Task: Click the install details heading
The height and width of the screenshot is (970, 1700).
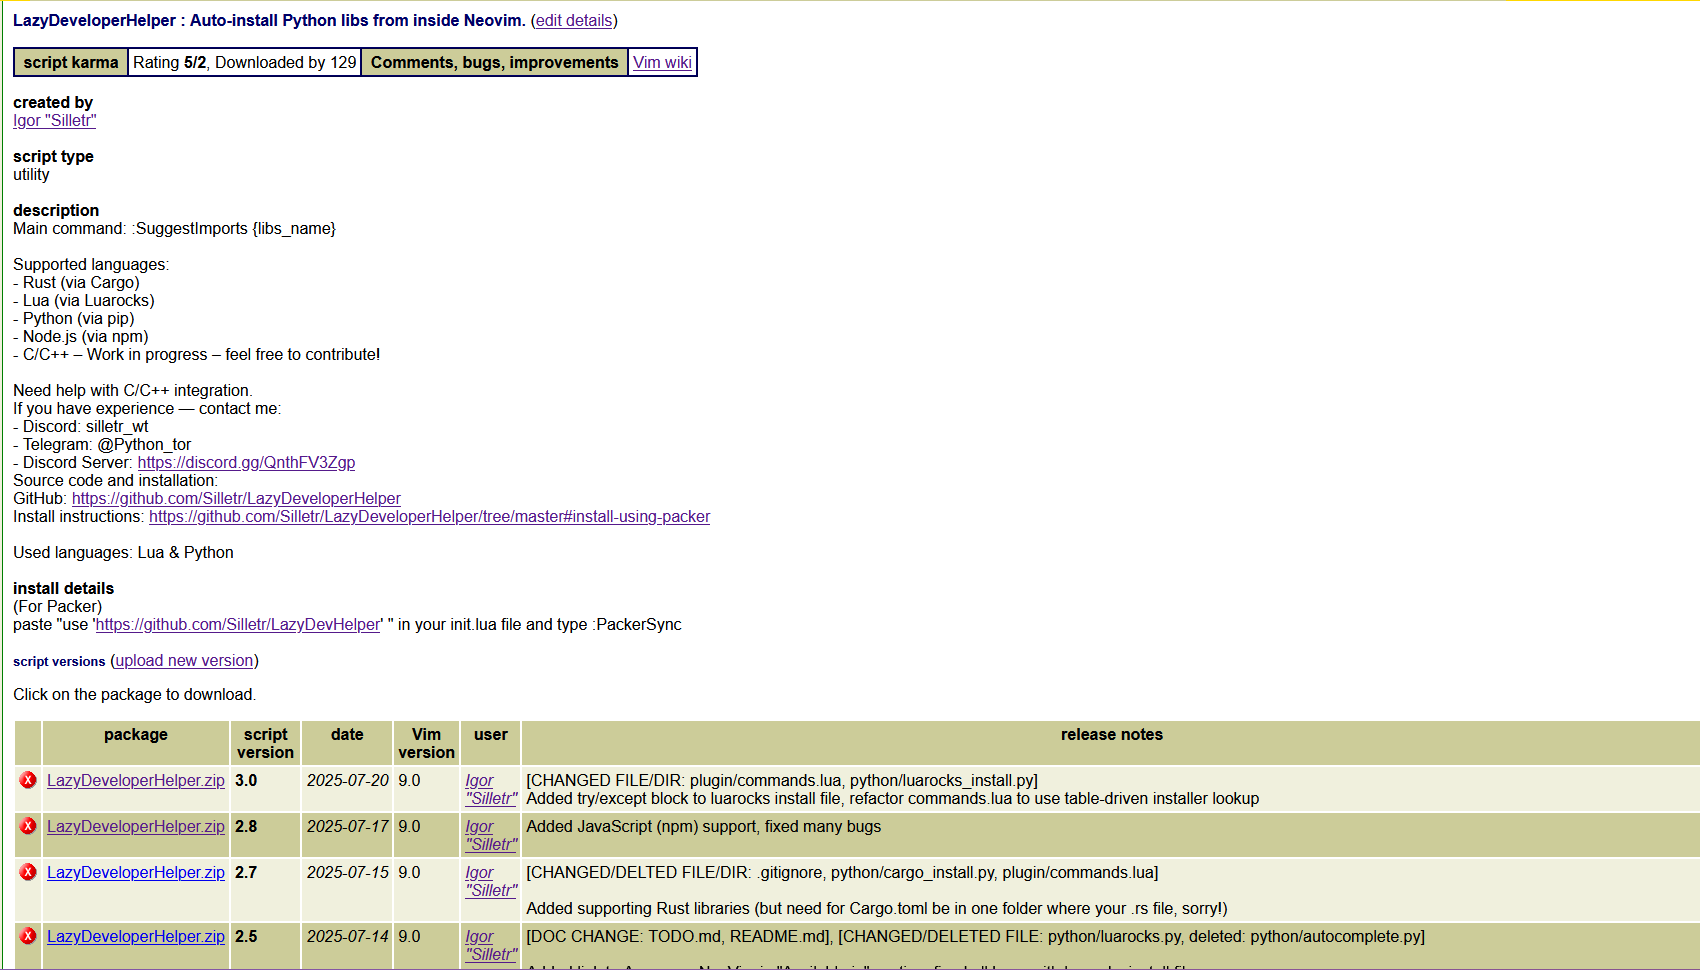Action: [x=64, y=588]
